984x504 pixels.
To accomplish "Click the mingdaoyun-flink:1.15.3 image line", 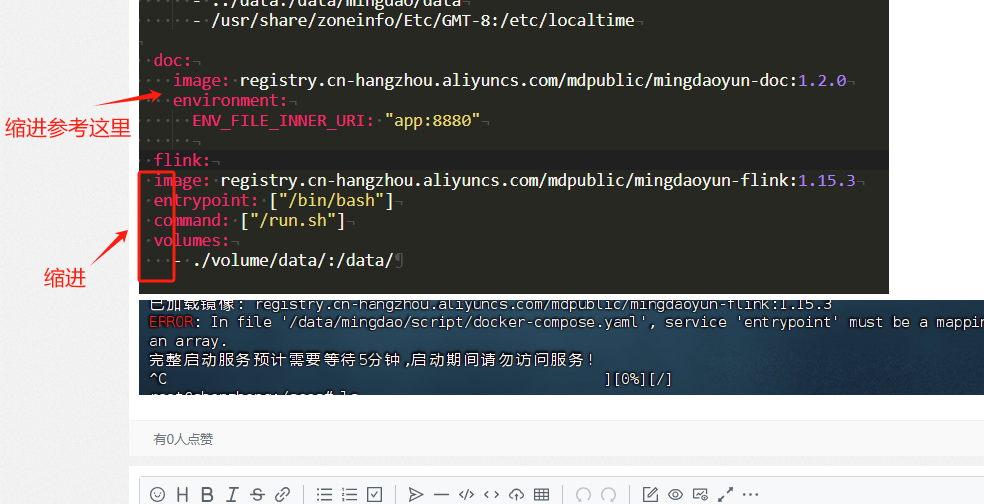I will [x=505, y=181].
